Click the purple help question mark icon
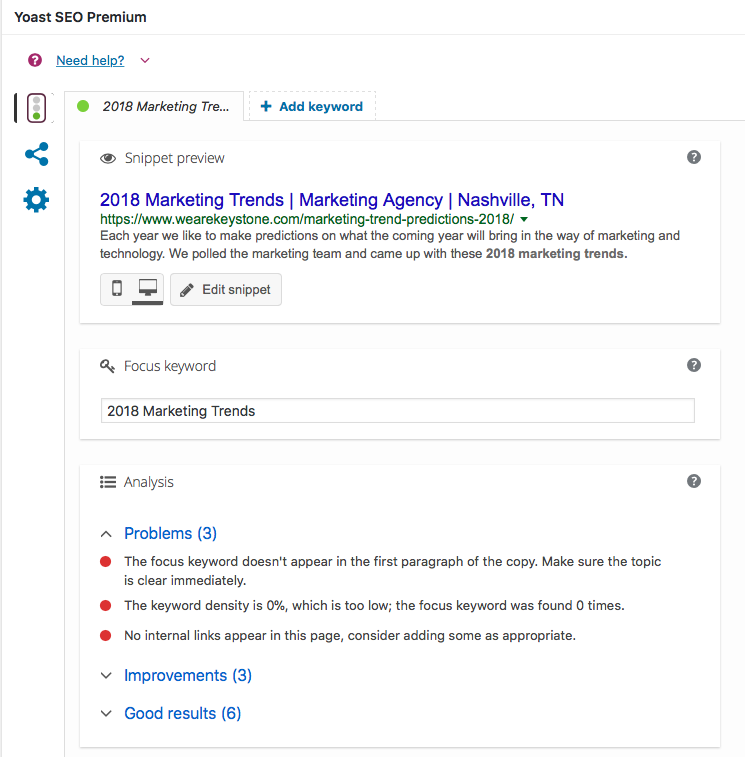Viewport: 745px width, 757px height. point(35,60)
